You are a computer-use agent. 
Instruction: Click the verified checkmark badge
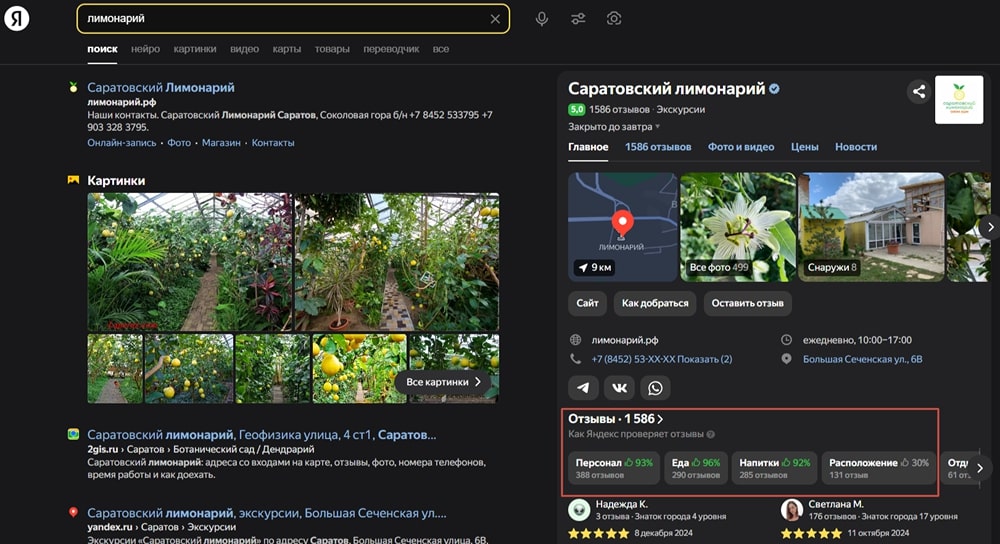coord(774,89)
